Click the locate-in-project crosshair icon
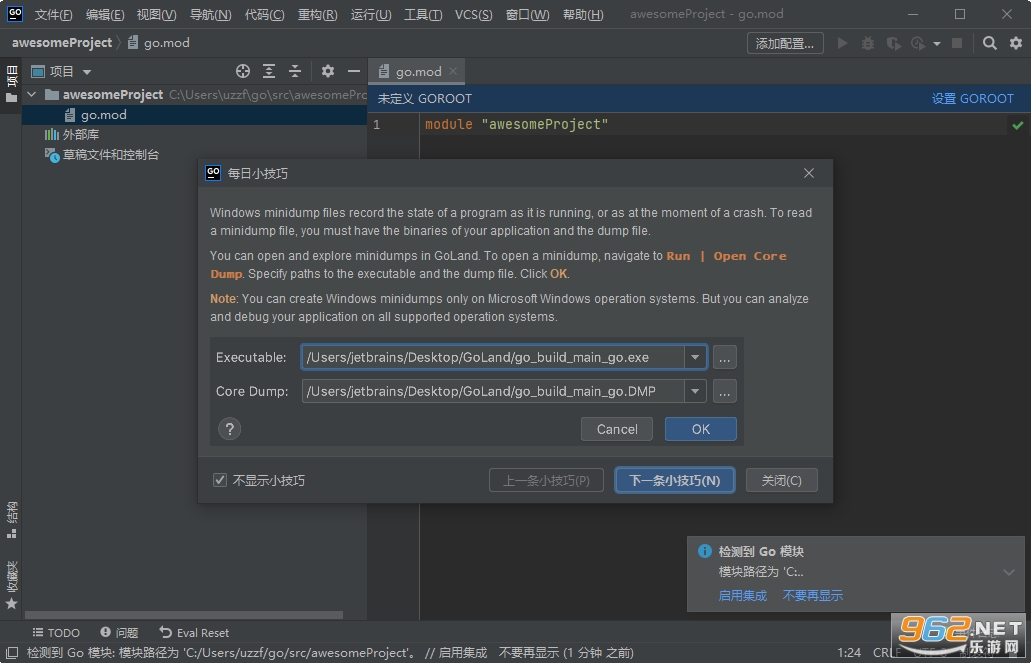Viewport: 1031px width, 663px height. [243, 71]
